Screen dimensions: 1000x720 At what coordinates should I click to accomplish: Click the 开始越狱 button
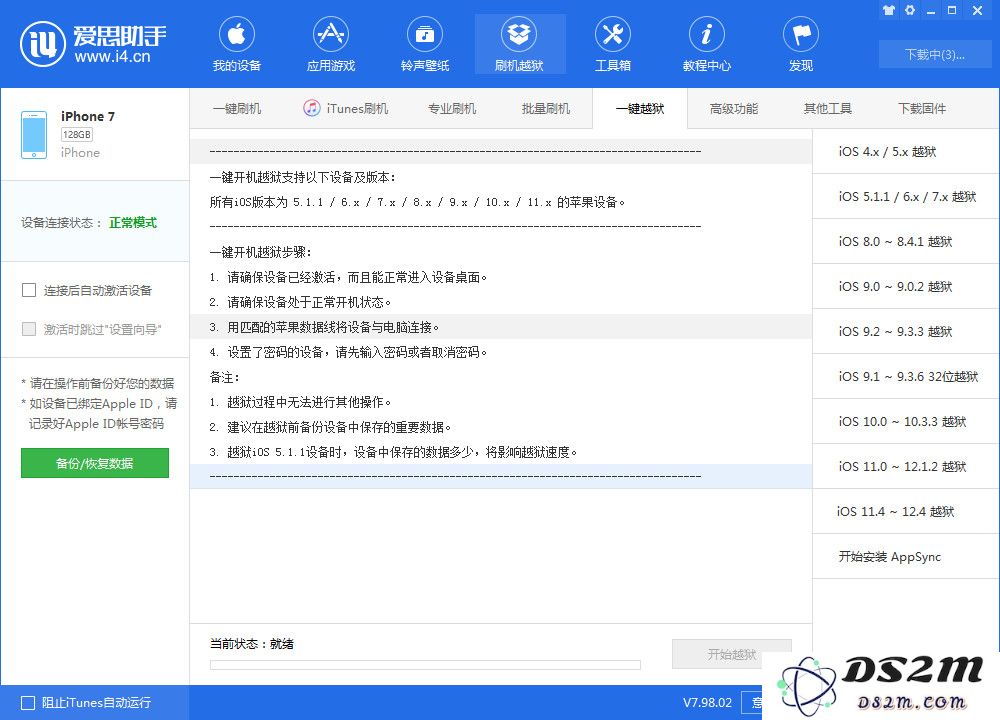point(732,654)
